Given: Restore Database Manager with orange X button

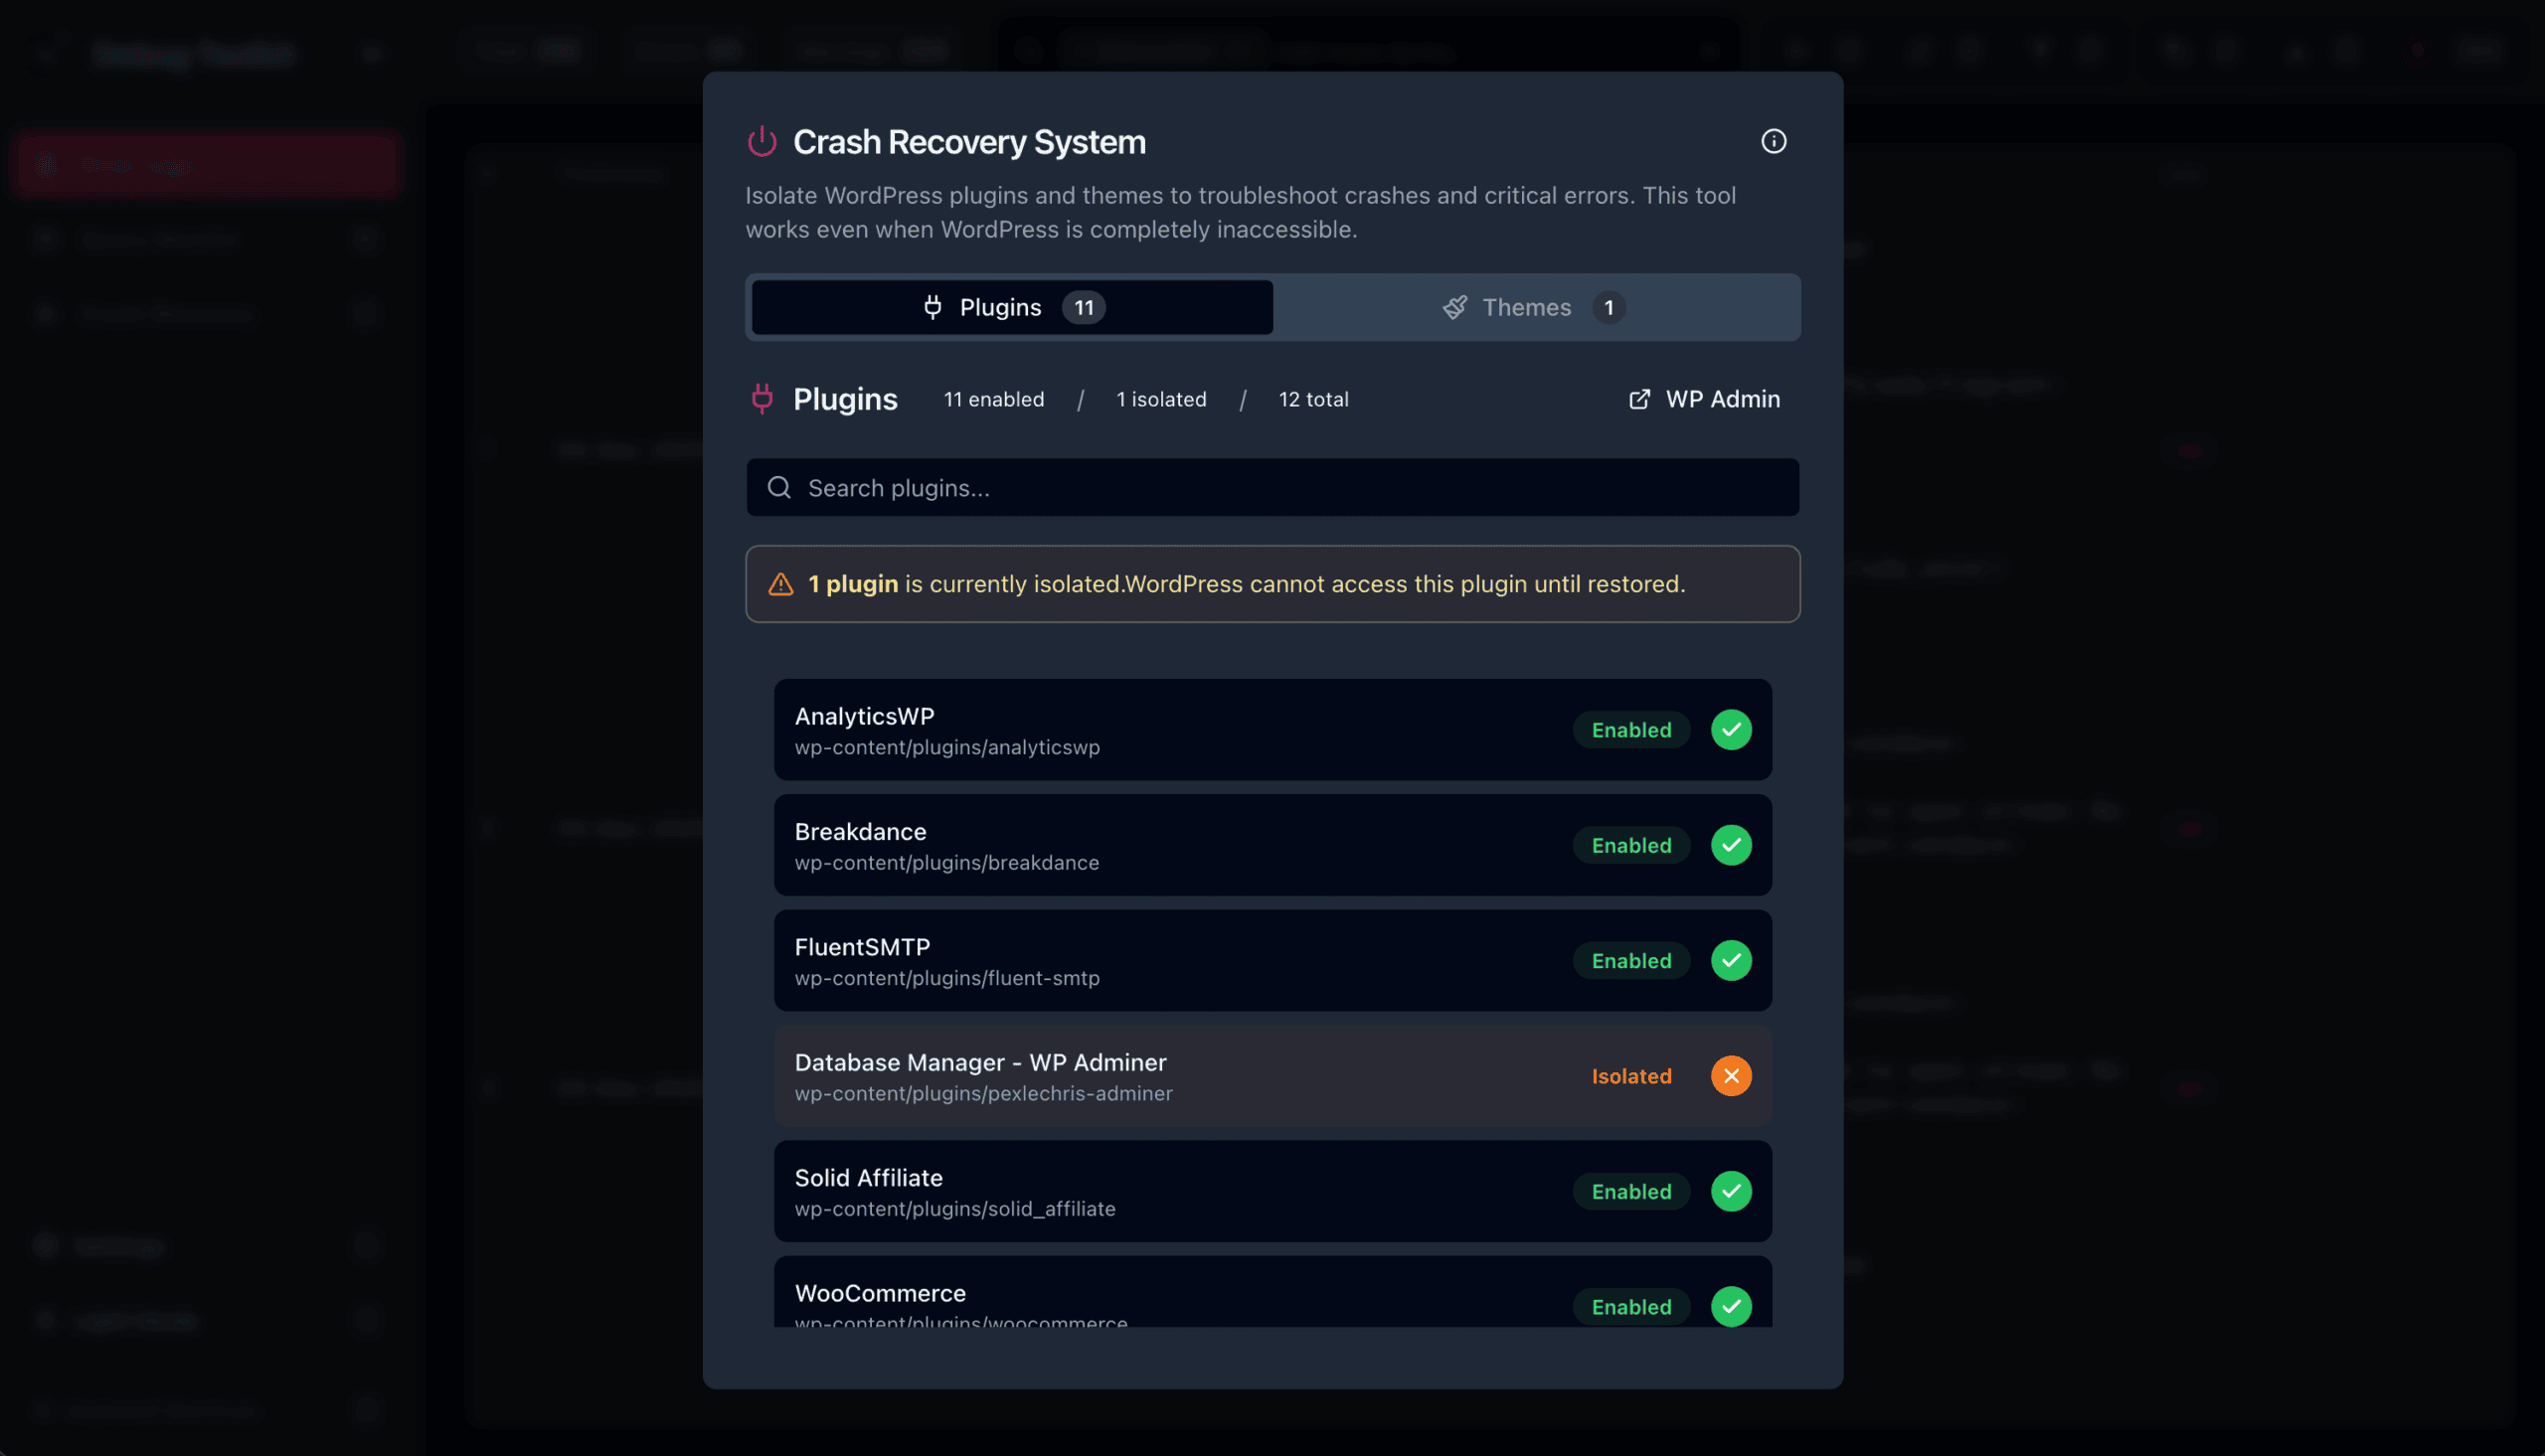Looking at the screenshot, I should click(x=1731, y=1076).
